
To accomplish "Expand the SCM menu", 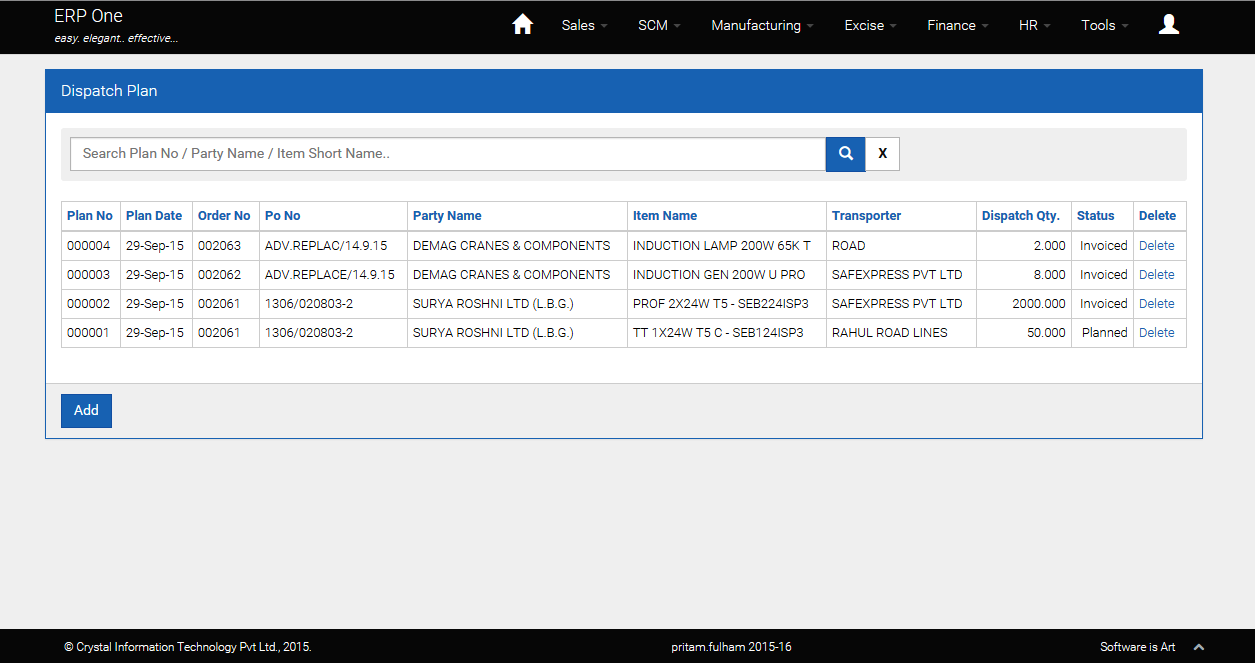I will [x=659, y=26].
